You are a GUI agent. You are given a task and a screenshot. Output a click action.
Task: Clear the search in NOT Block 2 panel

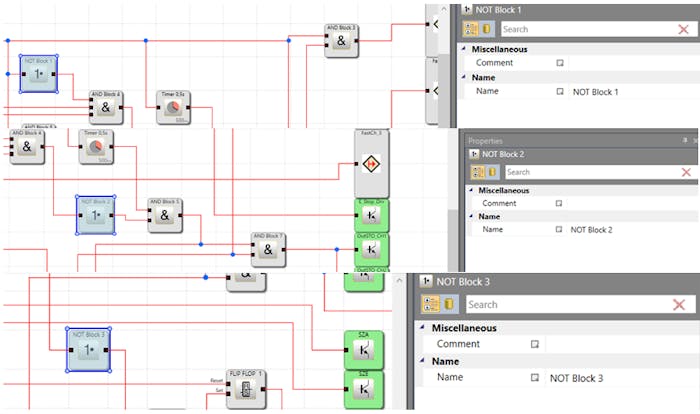click(686, 172)
